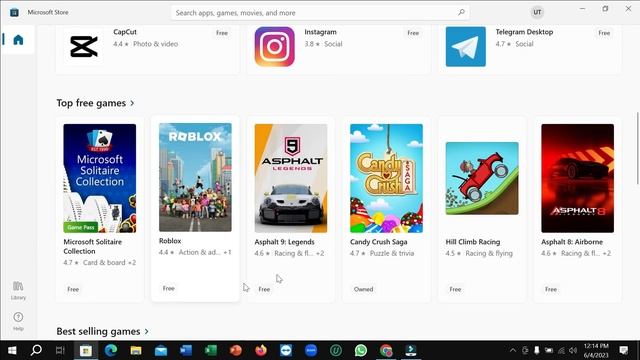Screen dimensions: 640x360
Task: Click Free under Asphalt 9: Legends
Action: click(x=264, y=289)
